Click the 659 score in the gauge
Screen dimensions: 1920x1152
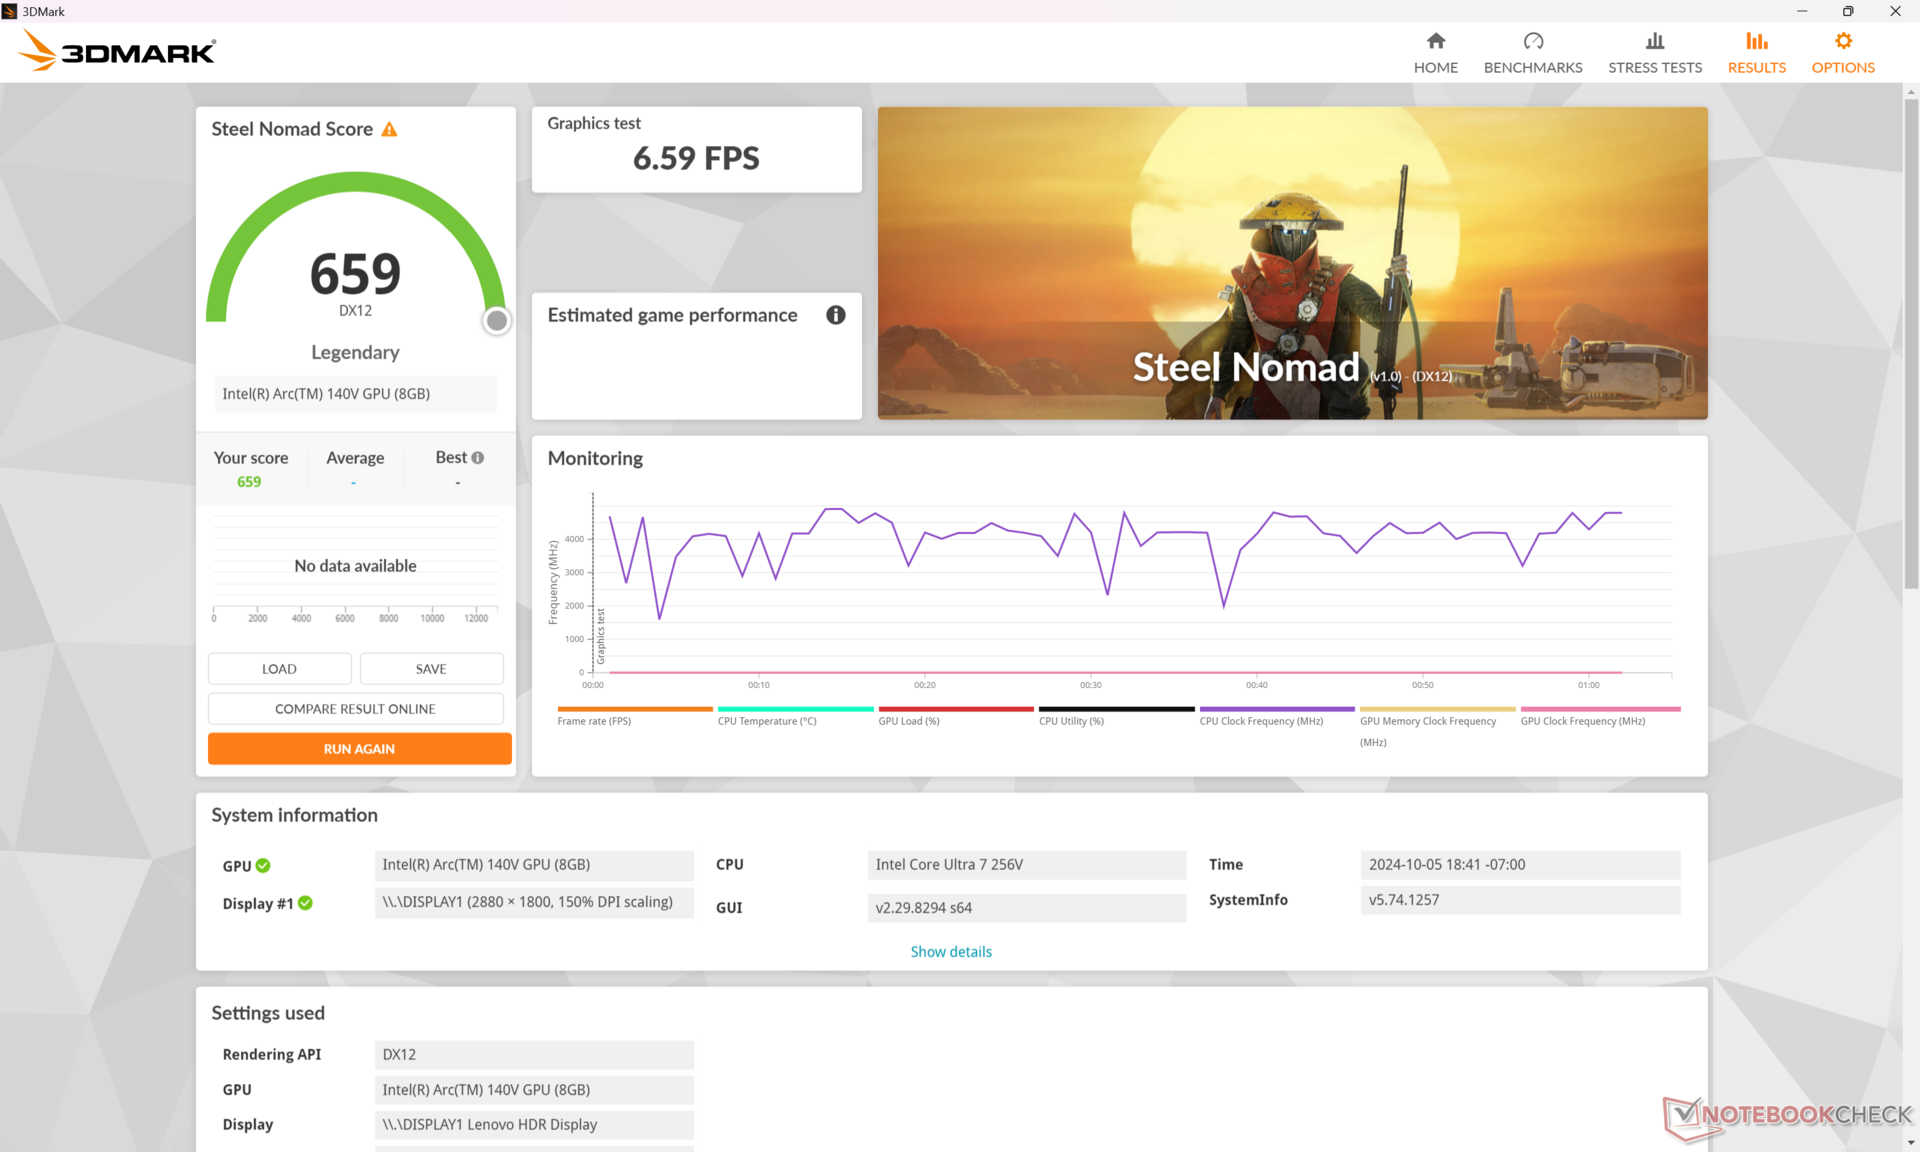coord(355,274)
